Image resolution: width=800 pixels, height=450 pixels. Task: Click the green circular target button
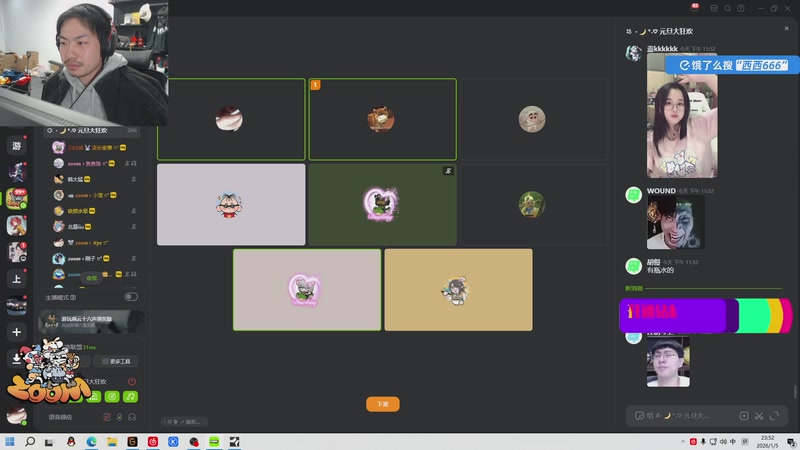click(x=112, y=396)
